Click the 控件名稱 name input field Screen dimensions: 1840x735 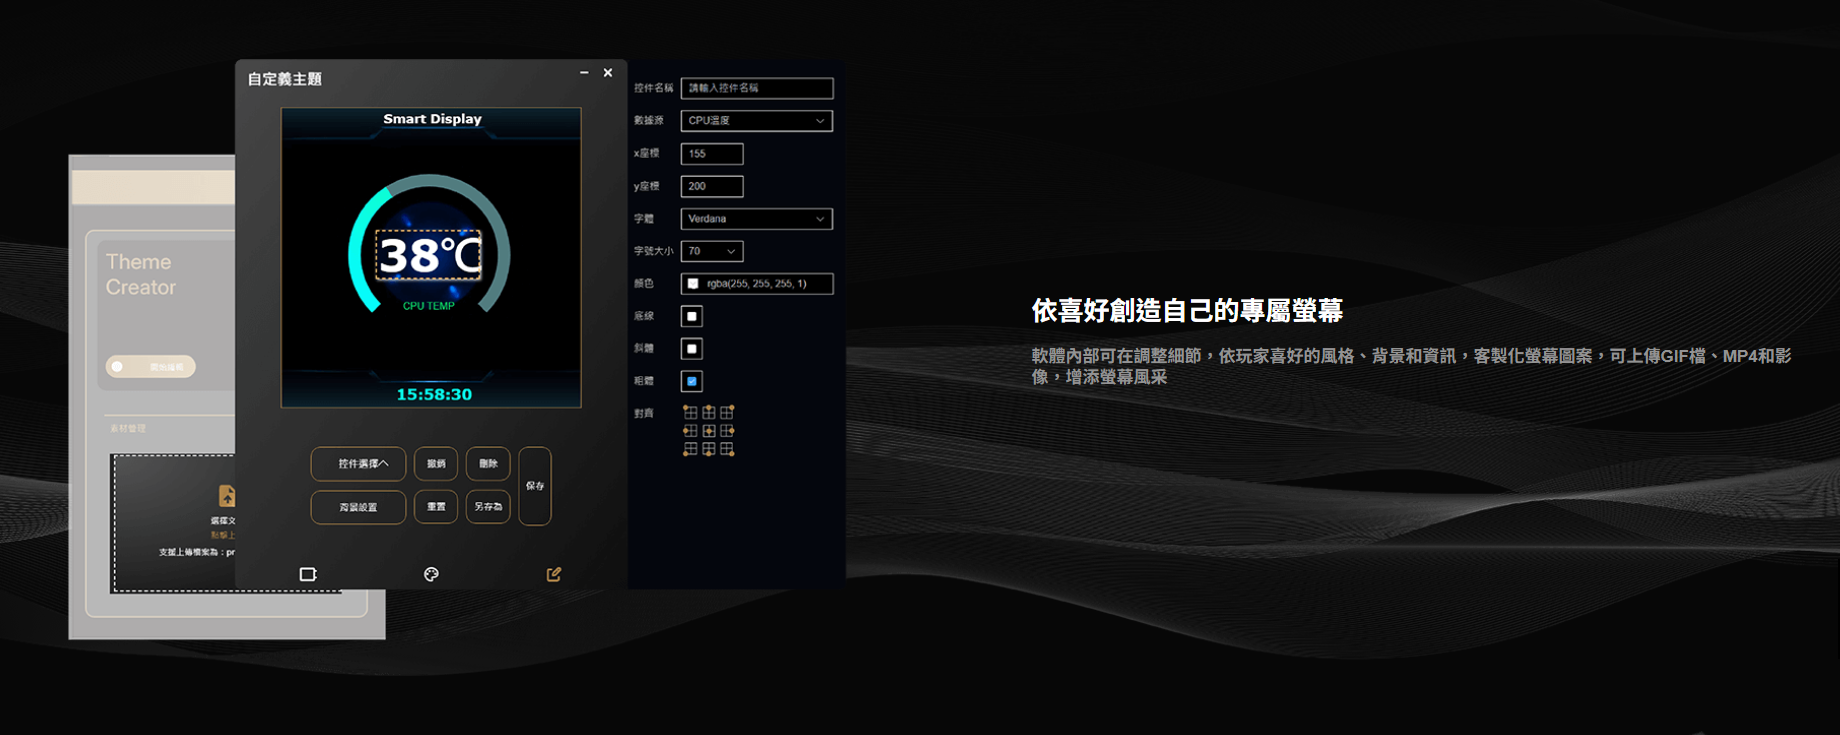[756, 88]
